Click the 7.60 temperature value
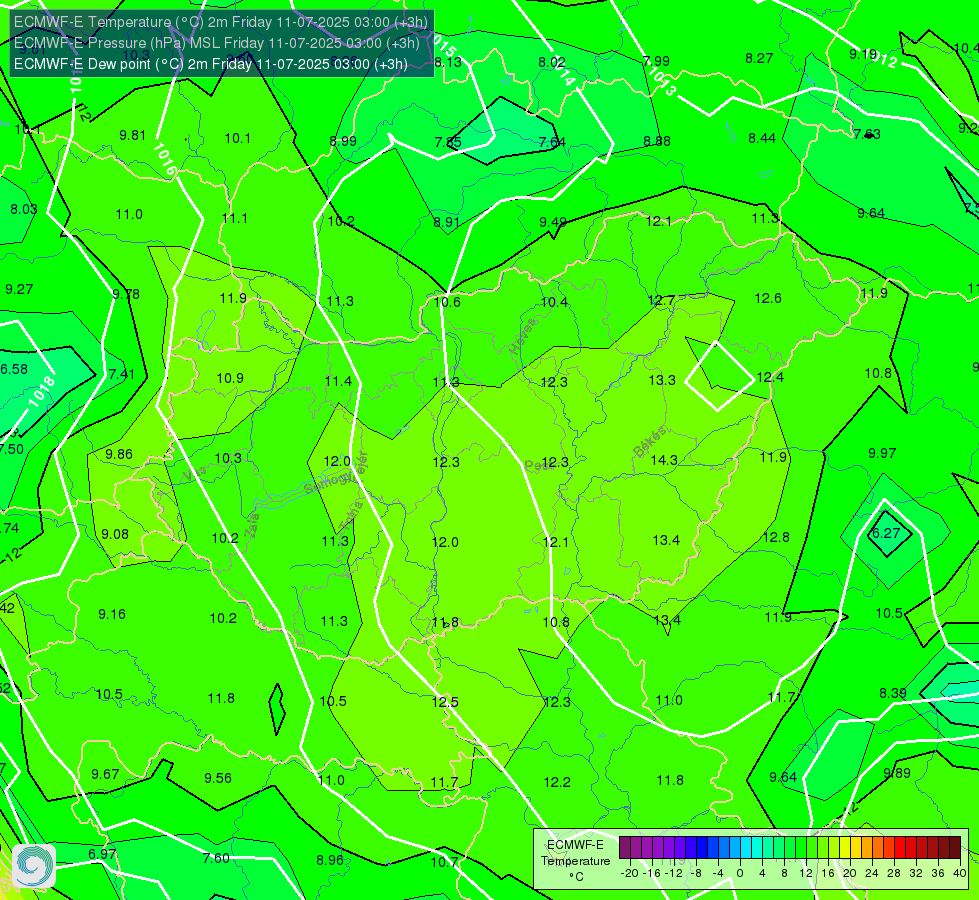Viewport: 979px width, 900px height. point(216,858)
